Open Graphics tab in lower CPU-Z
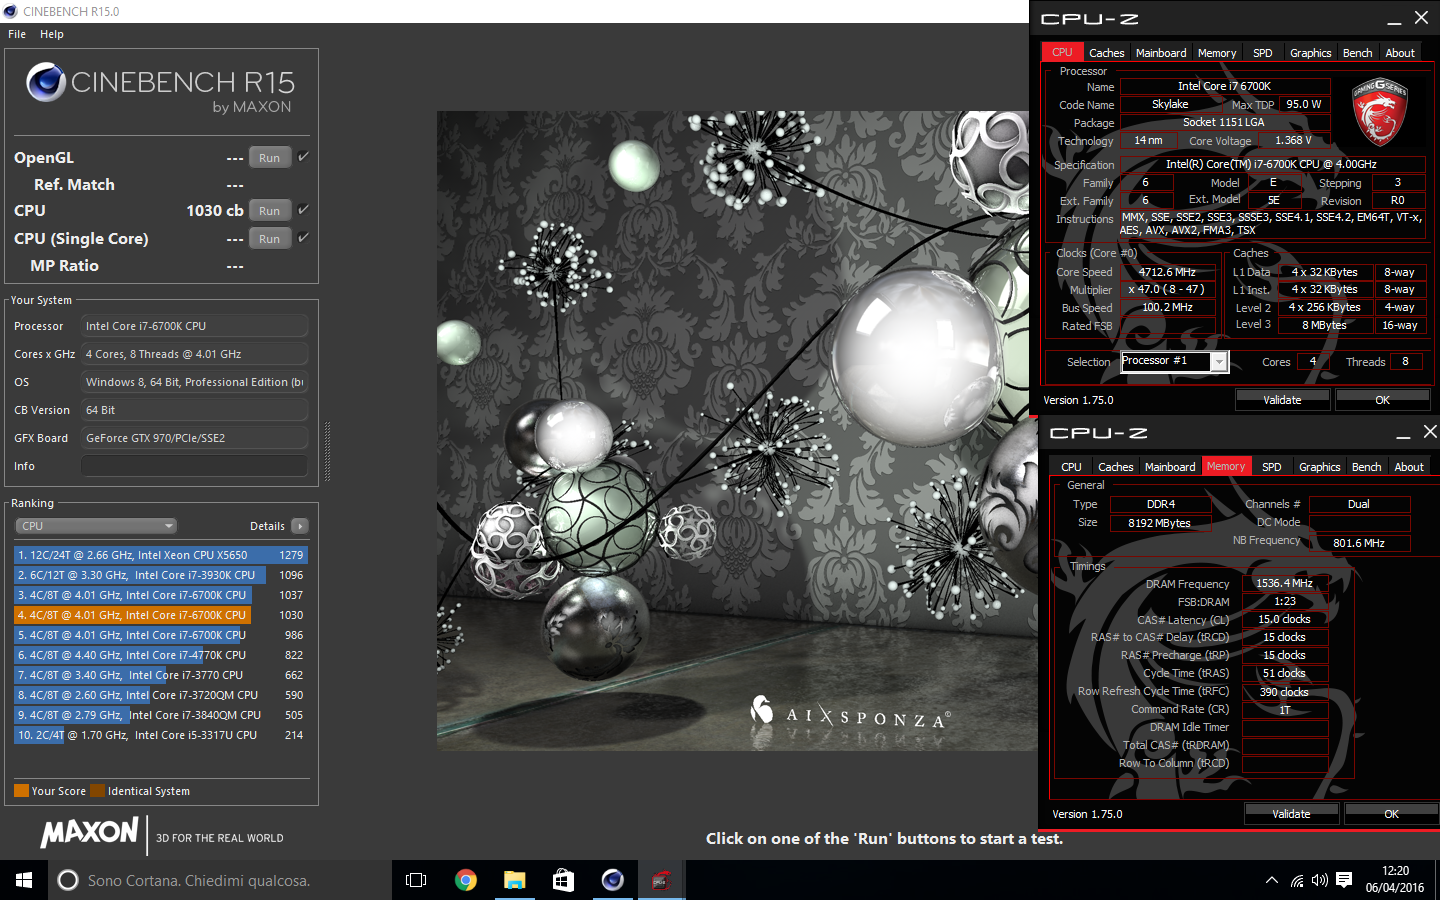The height and width of the screenshot is (900, 1440). 1319,467
